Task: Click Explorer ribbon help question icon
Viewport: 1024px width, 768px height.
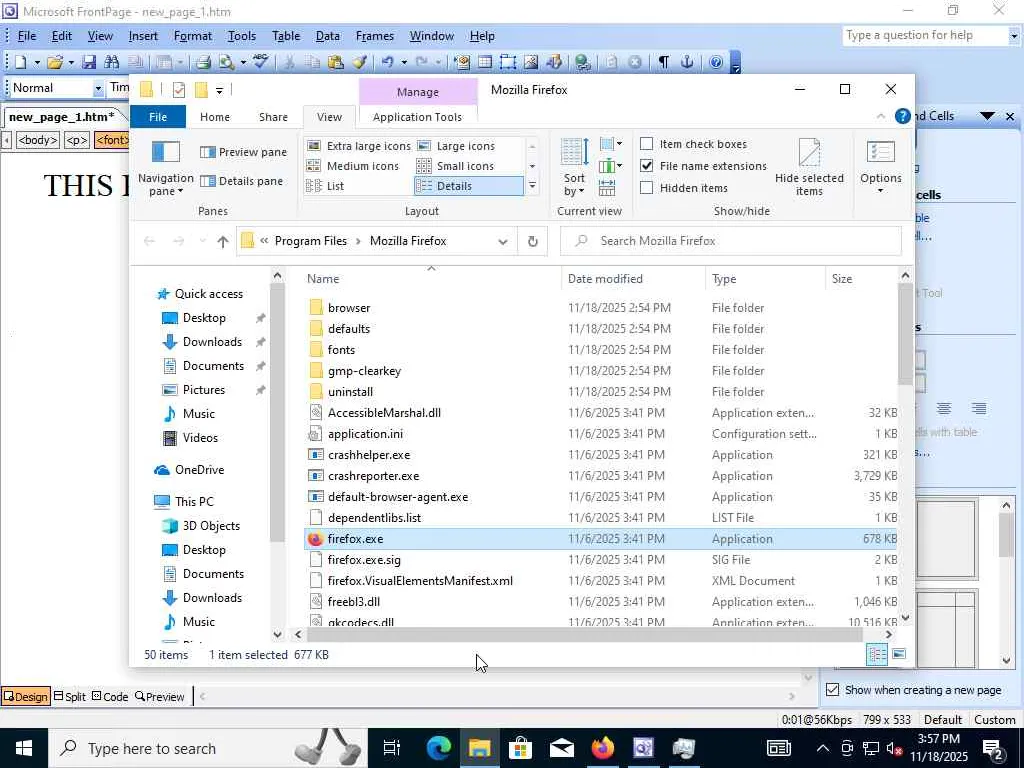Action: tap(903, 116)
